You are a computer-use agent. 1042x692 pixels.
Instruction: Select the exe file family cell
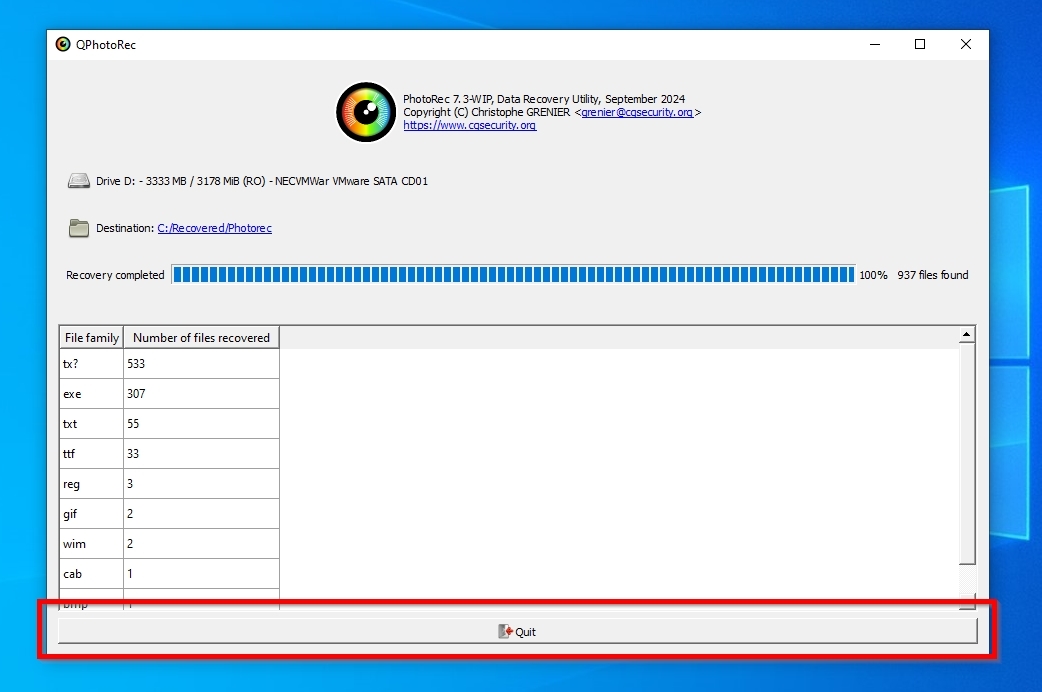click(x=91, y=394)
